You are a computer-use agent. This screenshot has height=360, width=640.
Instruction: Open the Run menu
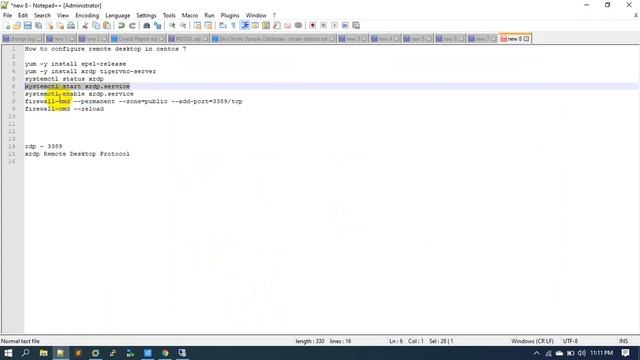click(x=209, y=15)
